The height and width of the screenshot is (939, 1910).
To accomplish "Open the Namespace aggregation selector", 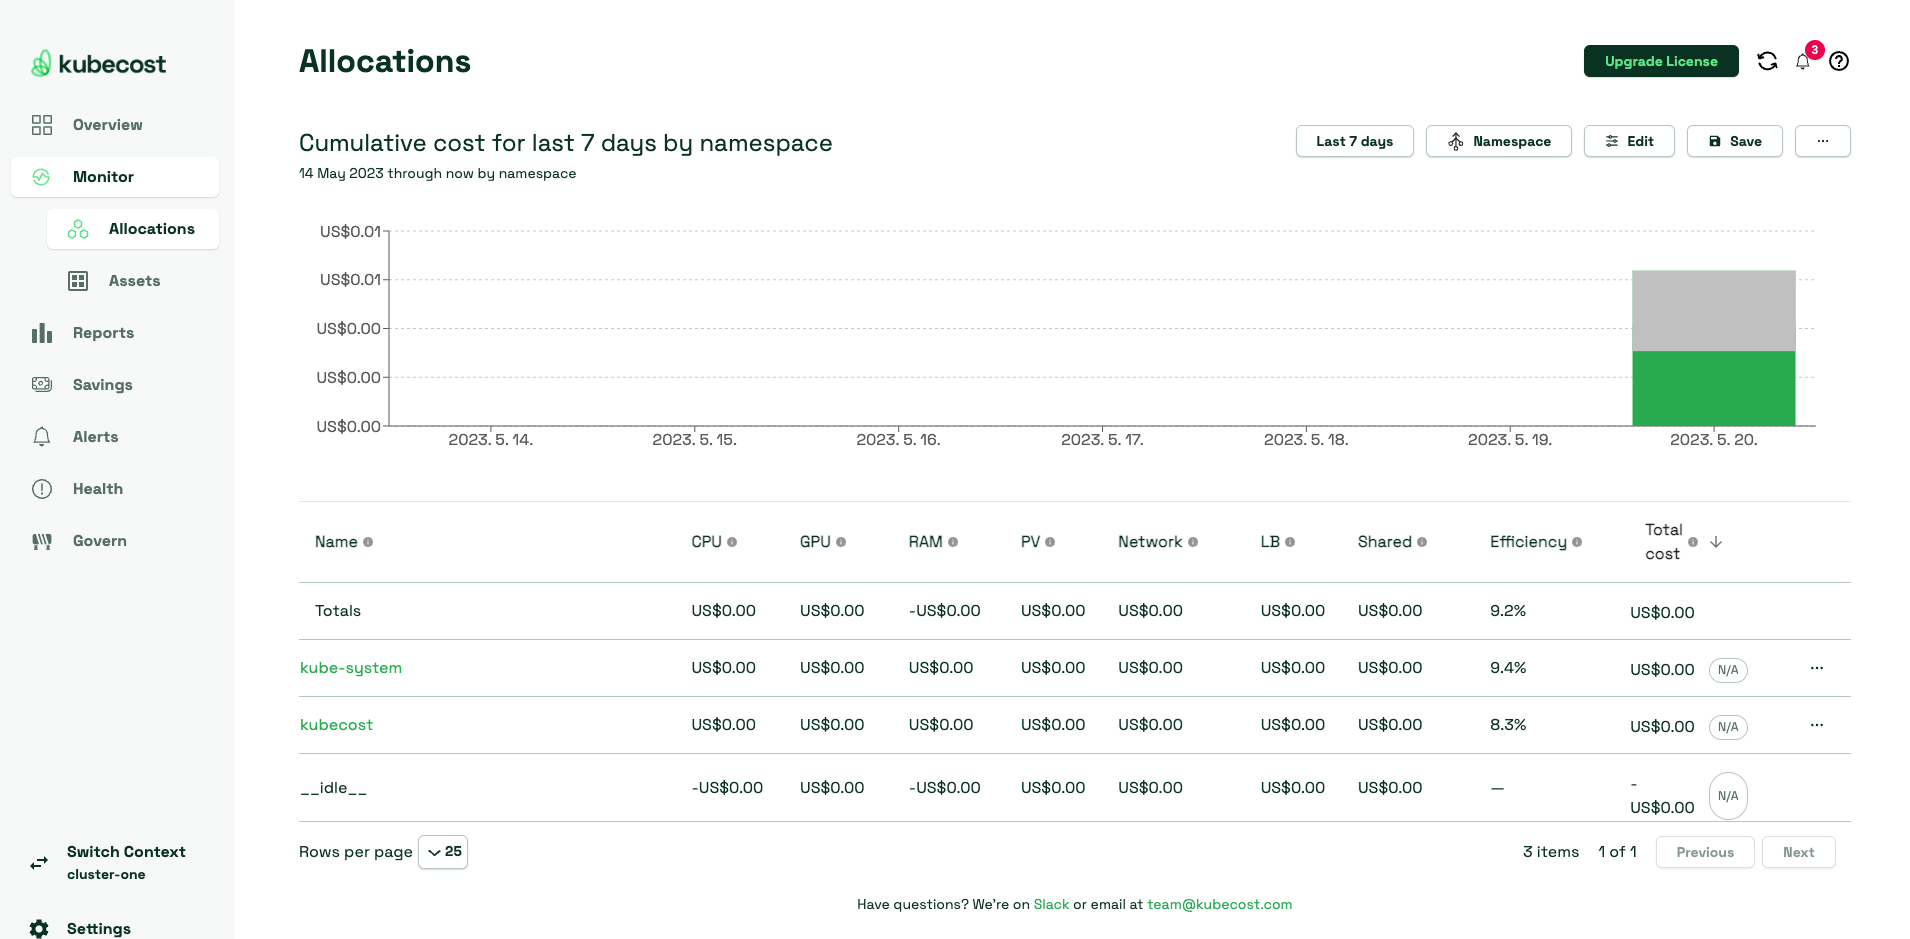I will [x=1498, y=141].
